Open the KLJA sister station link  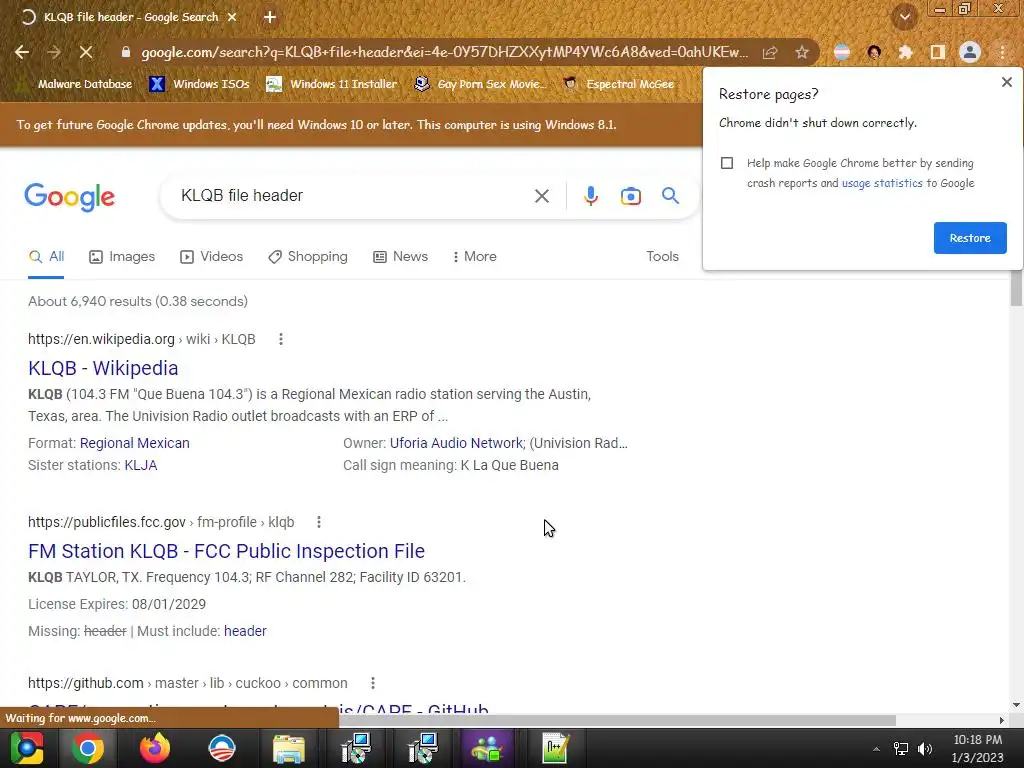pyautogui.click(x=141, y=465)
